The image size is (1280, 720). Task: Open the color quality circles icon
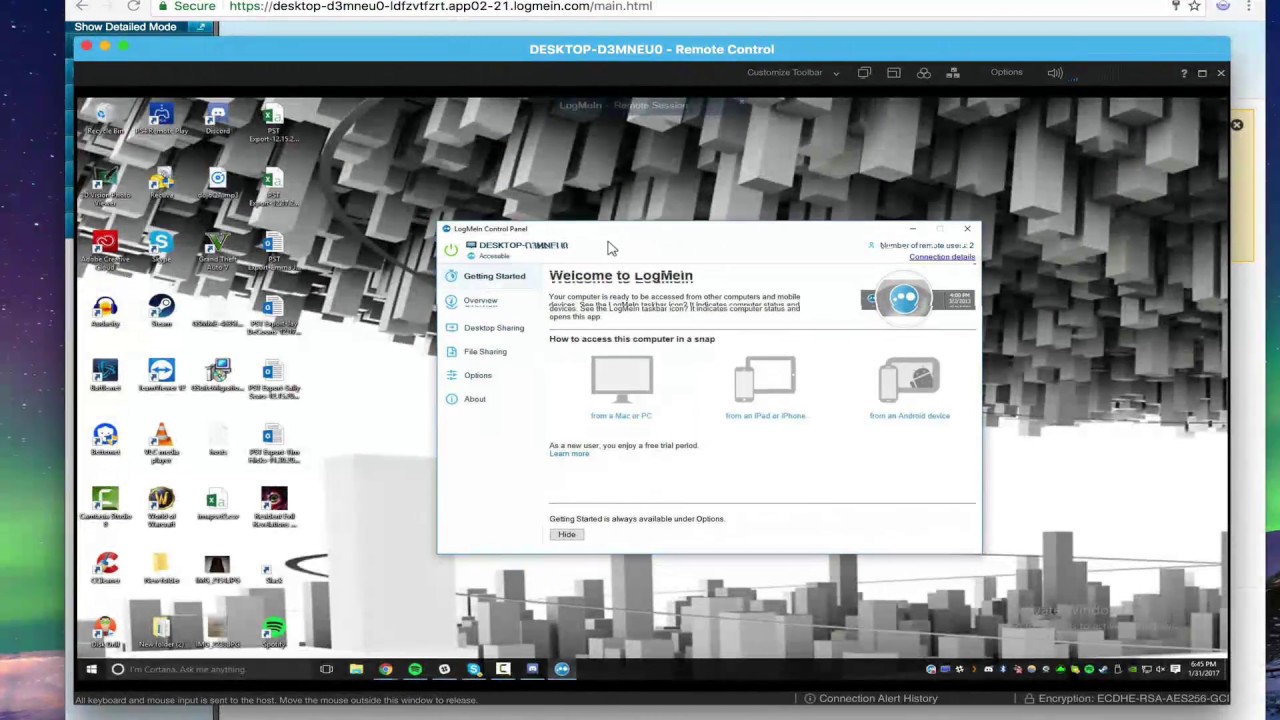[x=923, y=72]
